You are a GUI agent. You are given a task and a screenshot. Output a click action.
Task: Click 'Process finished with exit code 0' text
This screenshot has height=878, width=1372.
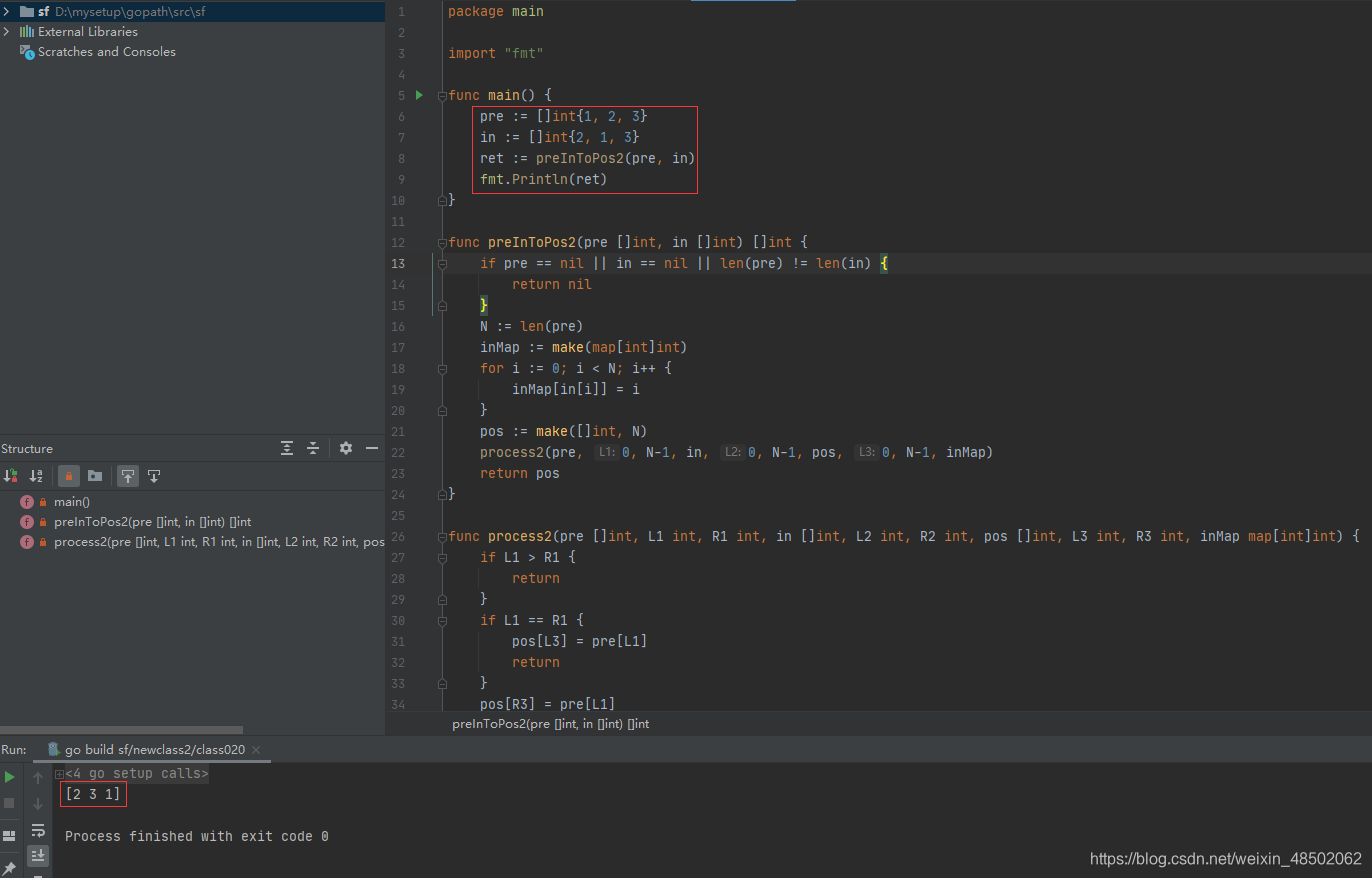coord(197,837)
